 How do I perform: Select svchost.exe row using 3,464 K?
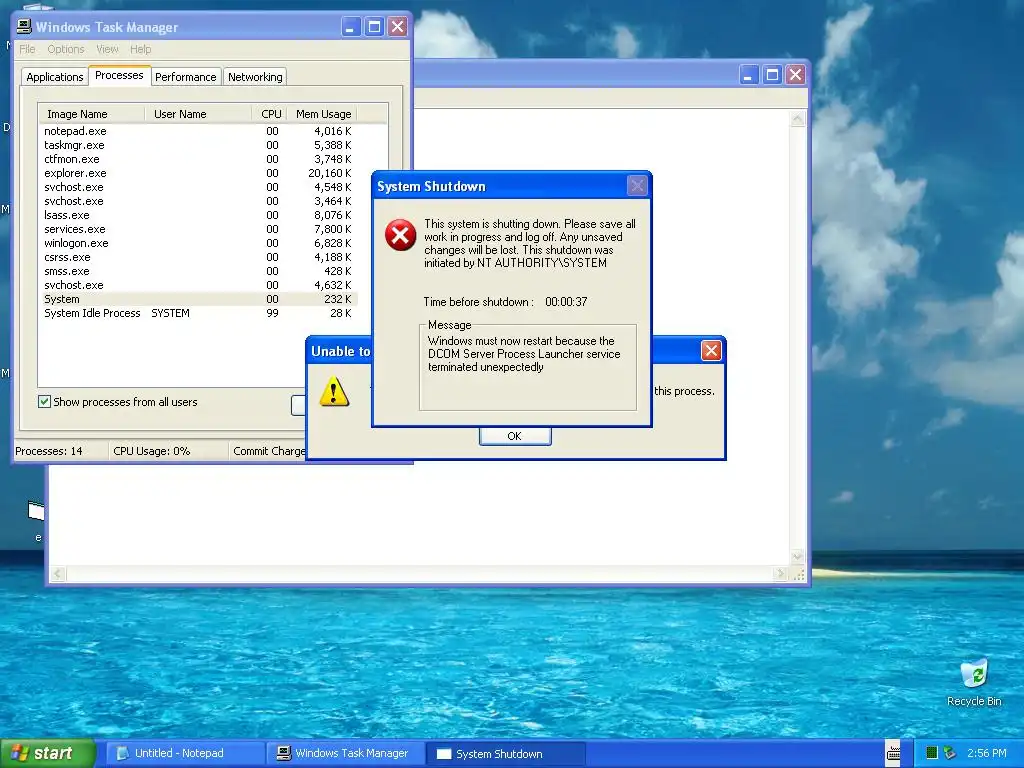click(x=198, y=201)
